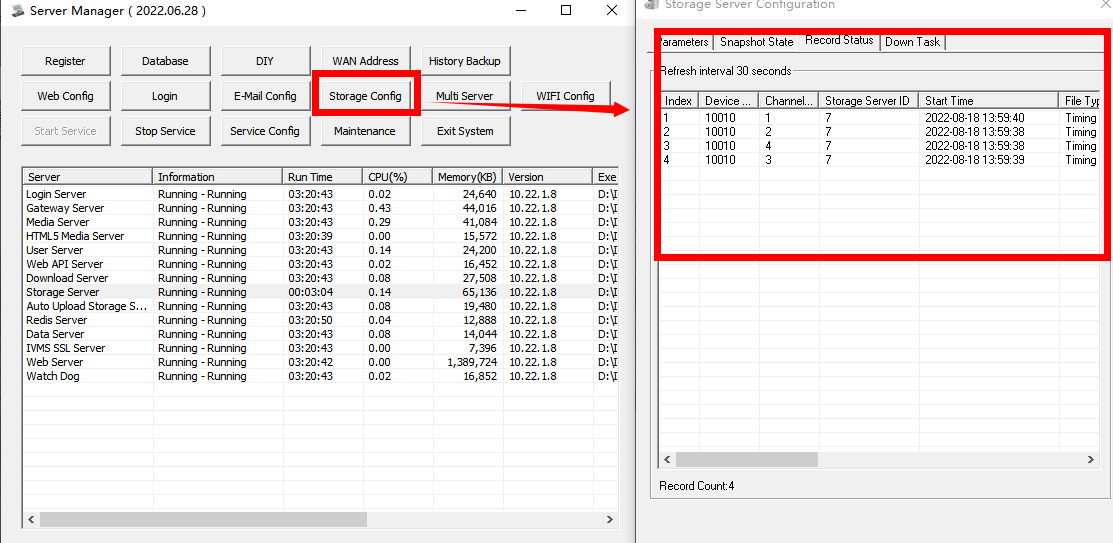Click the Server Manager title bar icon
The height and width of the screenshot is (543, 1113).
pyautogui.click(x=17, y=11)
